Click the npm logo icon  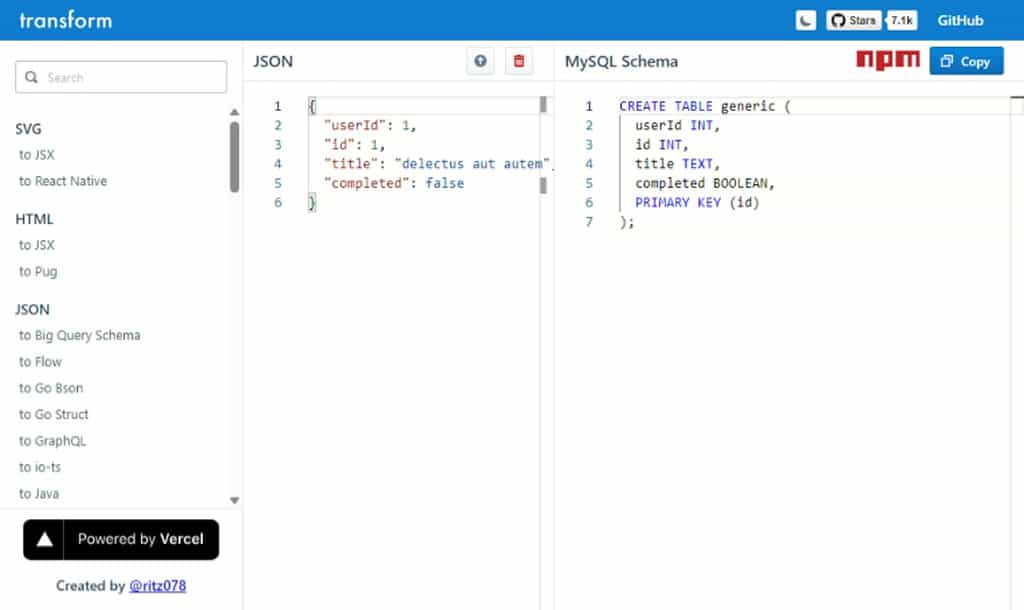pyautogui.click(x=887, y=60)
